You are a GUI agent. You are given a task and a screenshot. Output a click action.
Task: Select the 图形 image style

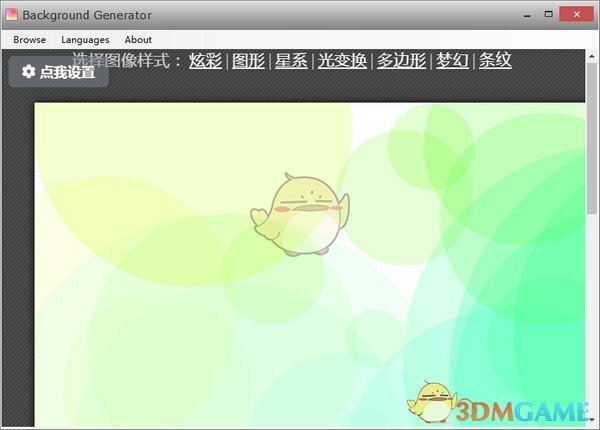248,61
